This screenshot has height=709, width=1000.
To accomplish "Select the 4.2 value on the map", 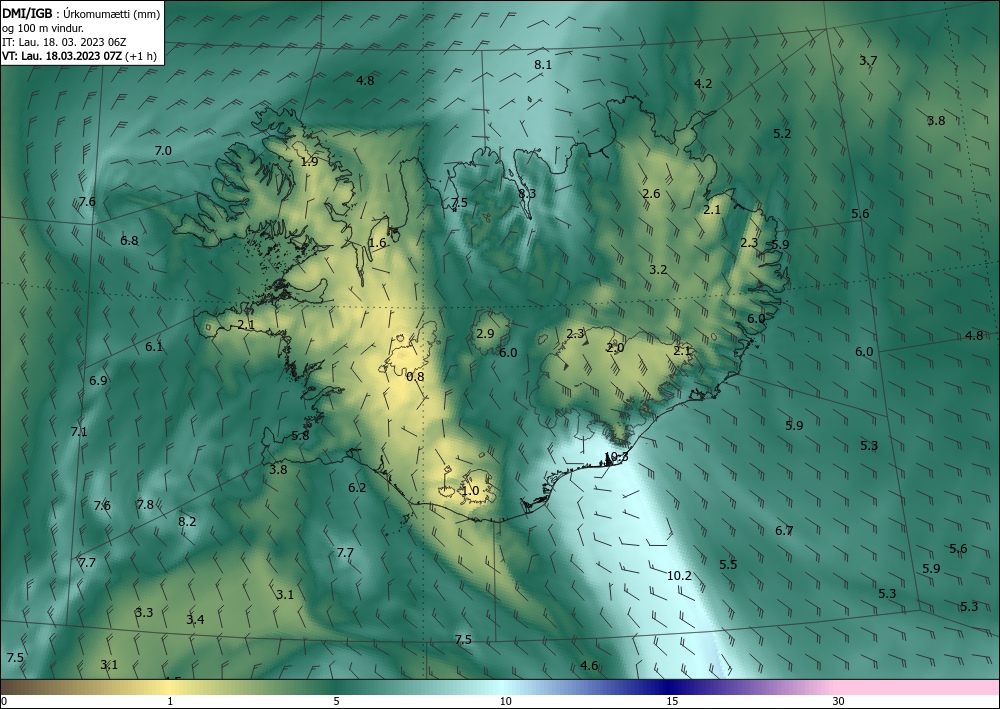I will [703, 84].
